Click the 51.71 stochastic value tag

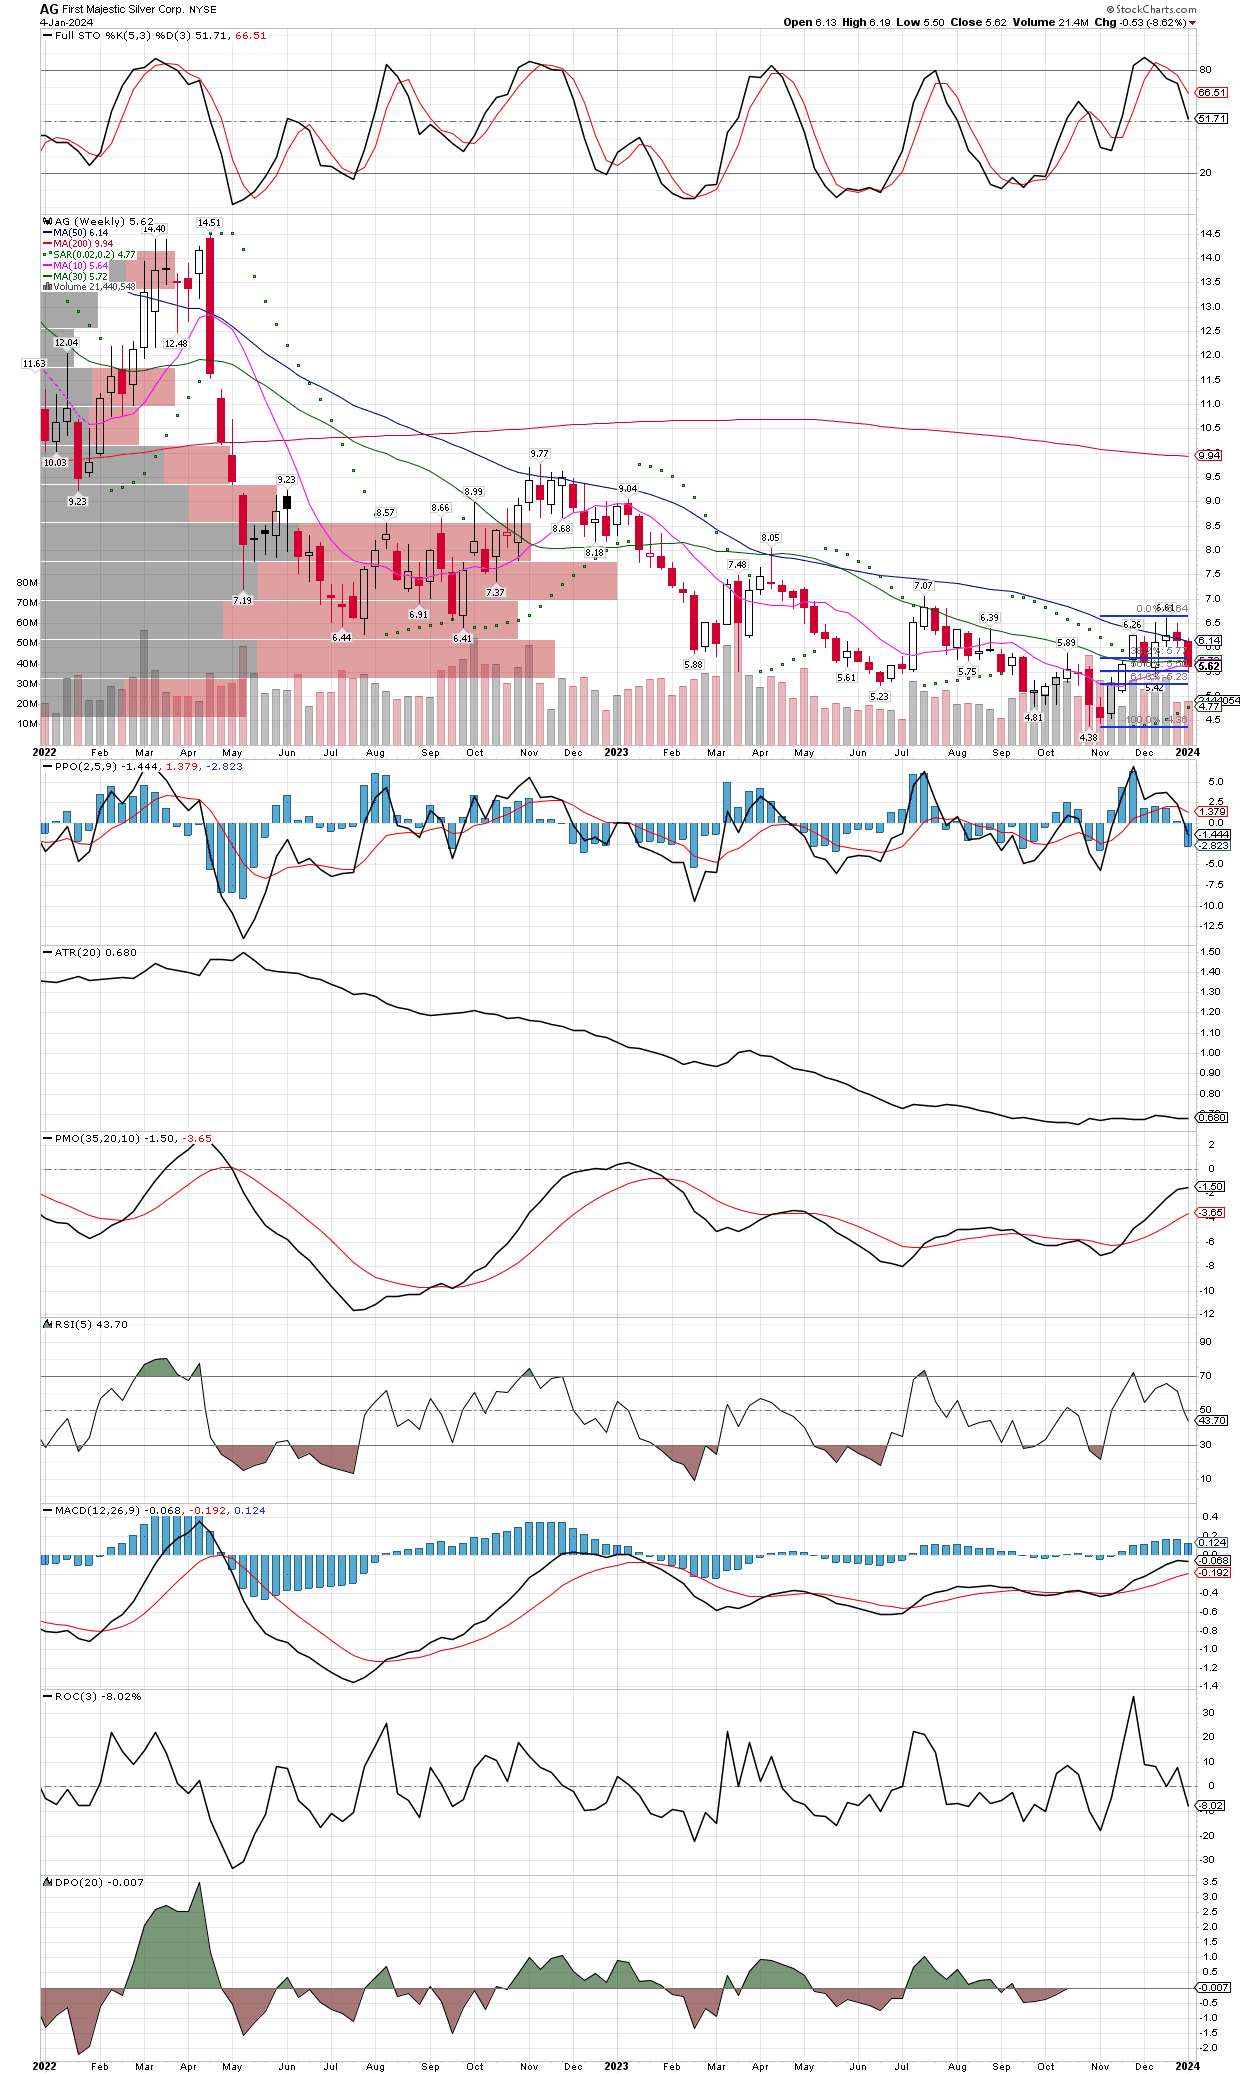1212,119
